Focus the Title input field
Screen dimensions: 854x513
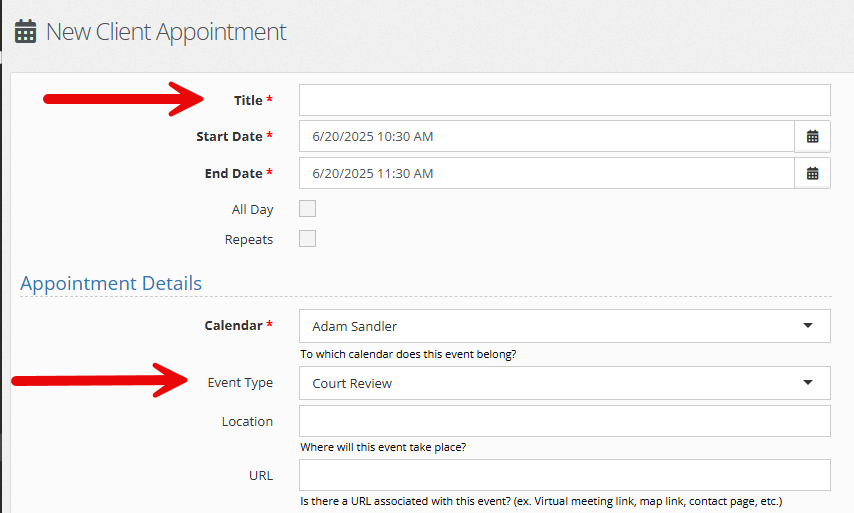coord(565,100)
